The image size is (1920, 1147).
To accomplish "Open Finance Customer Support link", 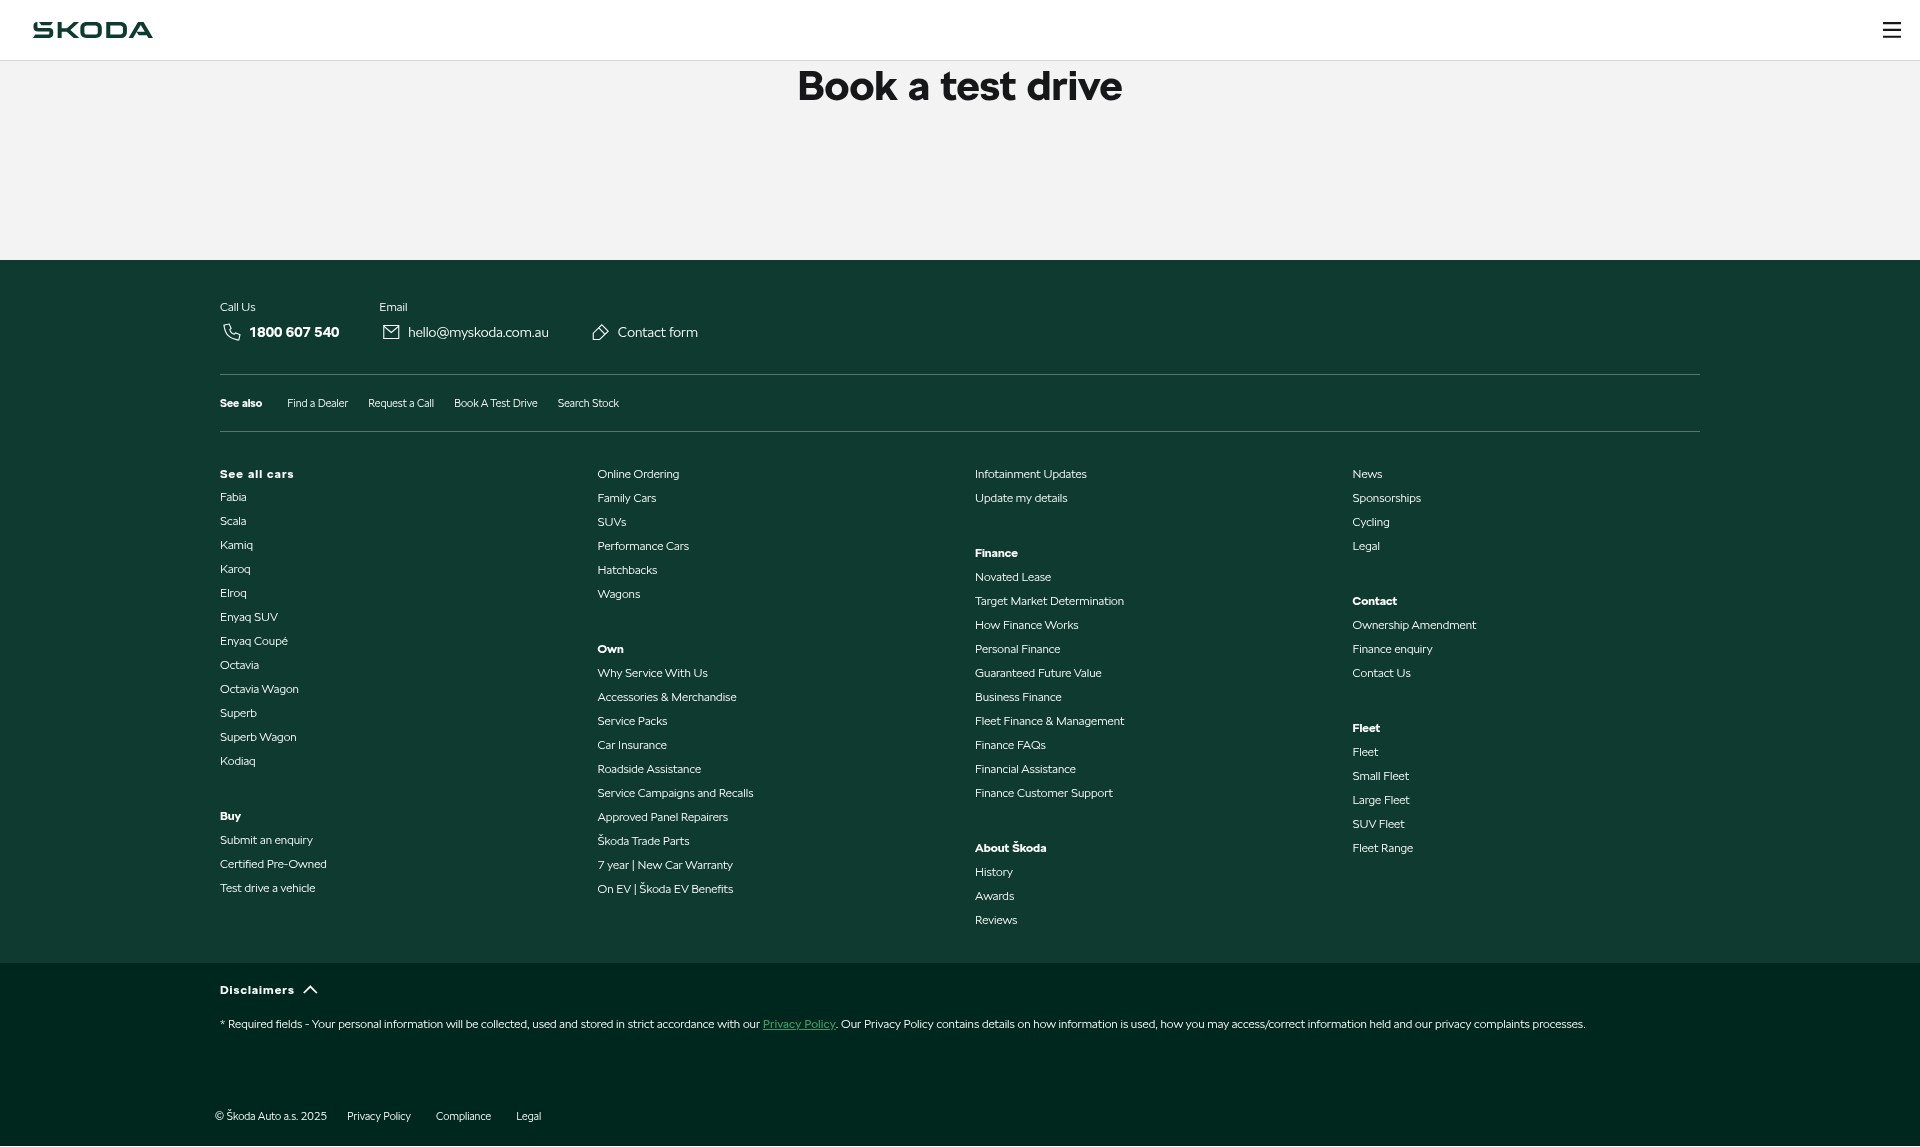I will [1044, 794].
